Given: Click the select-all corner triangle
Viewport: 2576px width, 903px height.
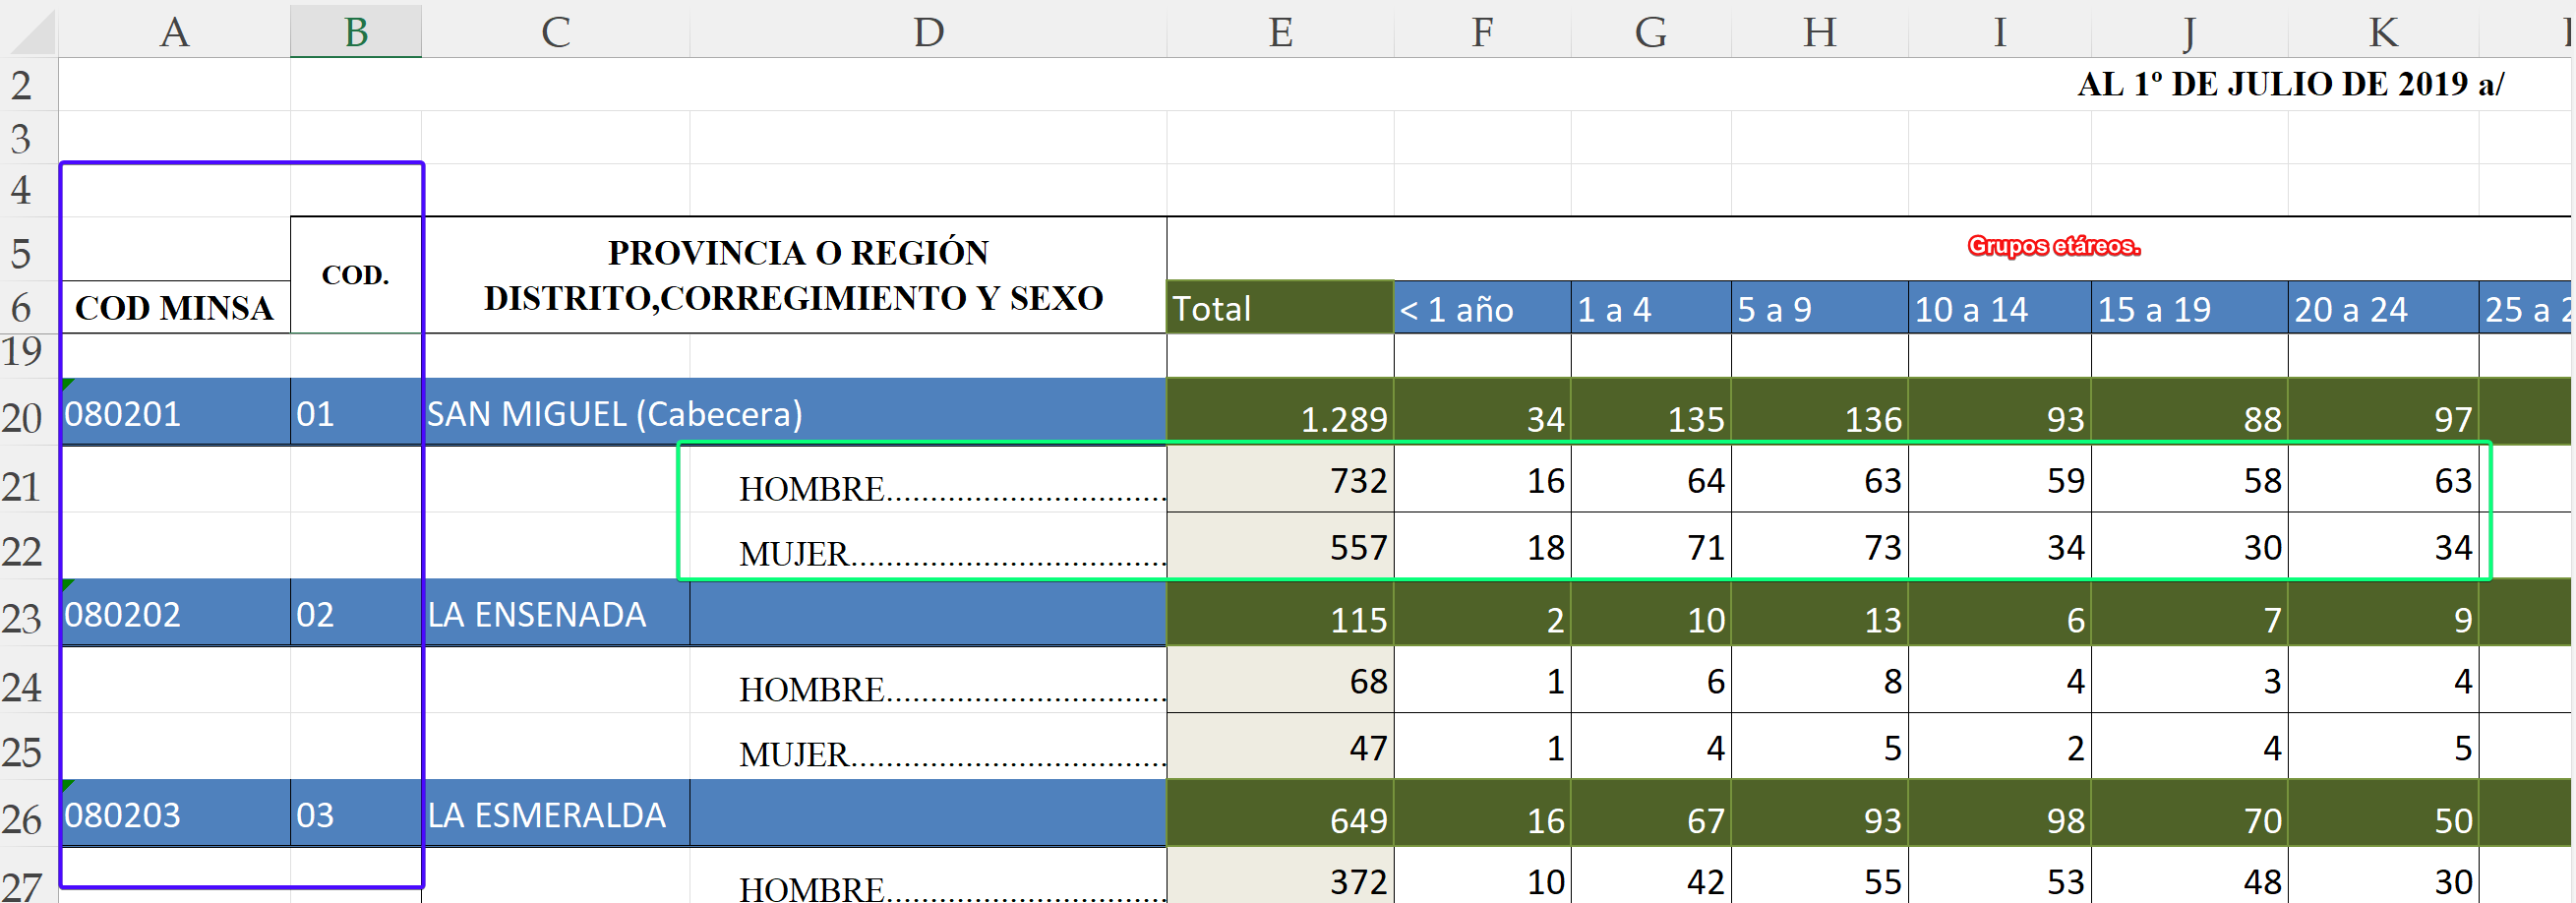Looking at the screenshot, I should click(x=30, y=32).
